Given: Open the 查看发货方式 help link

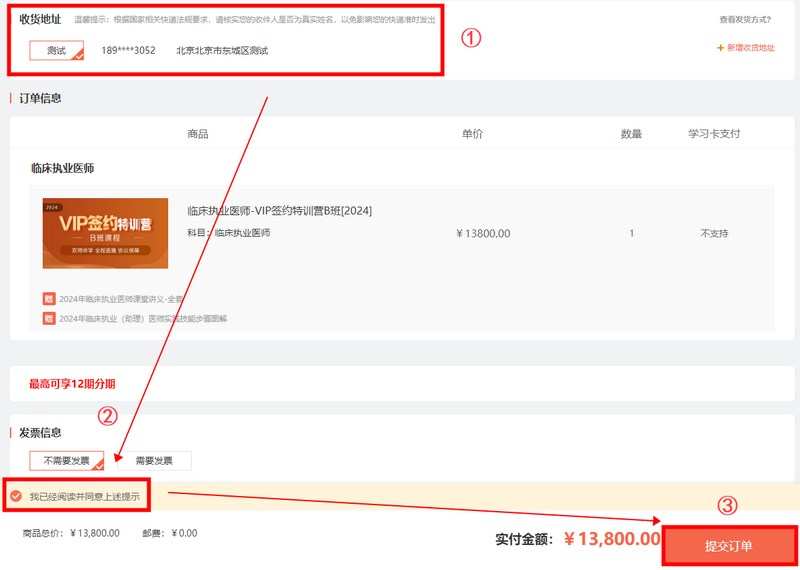Looking at the screenshot, I should click(746, 19).
